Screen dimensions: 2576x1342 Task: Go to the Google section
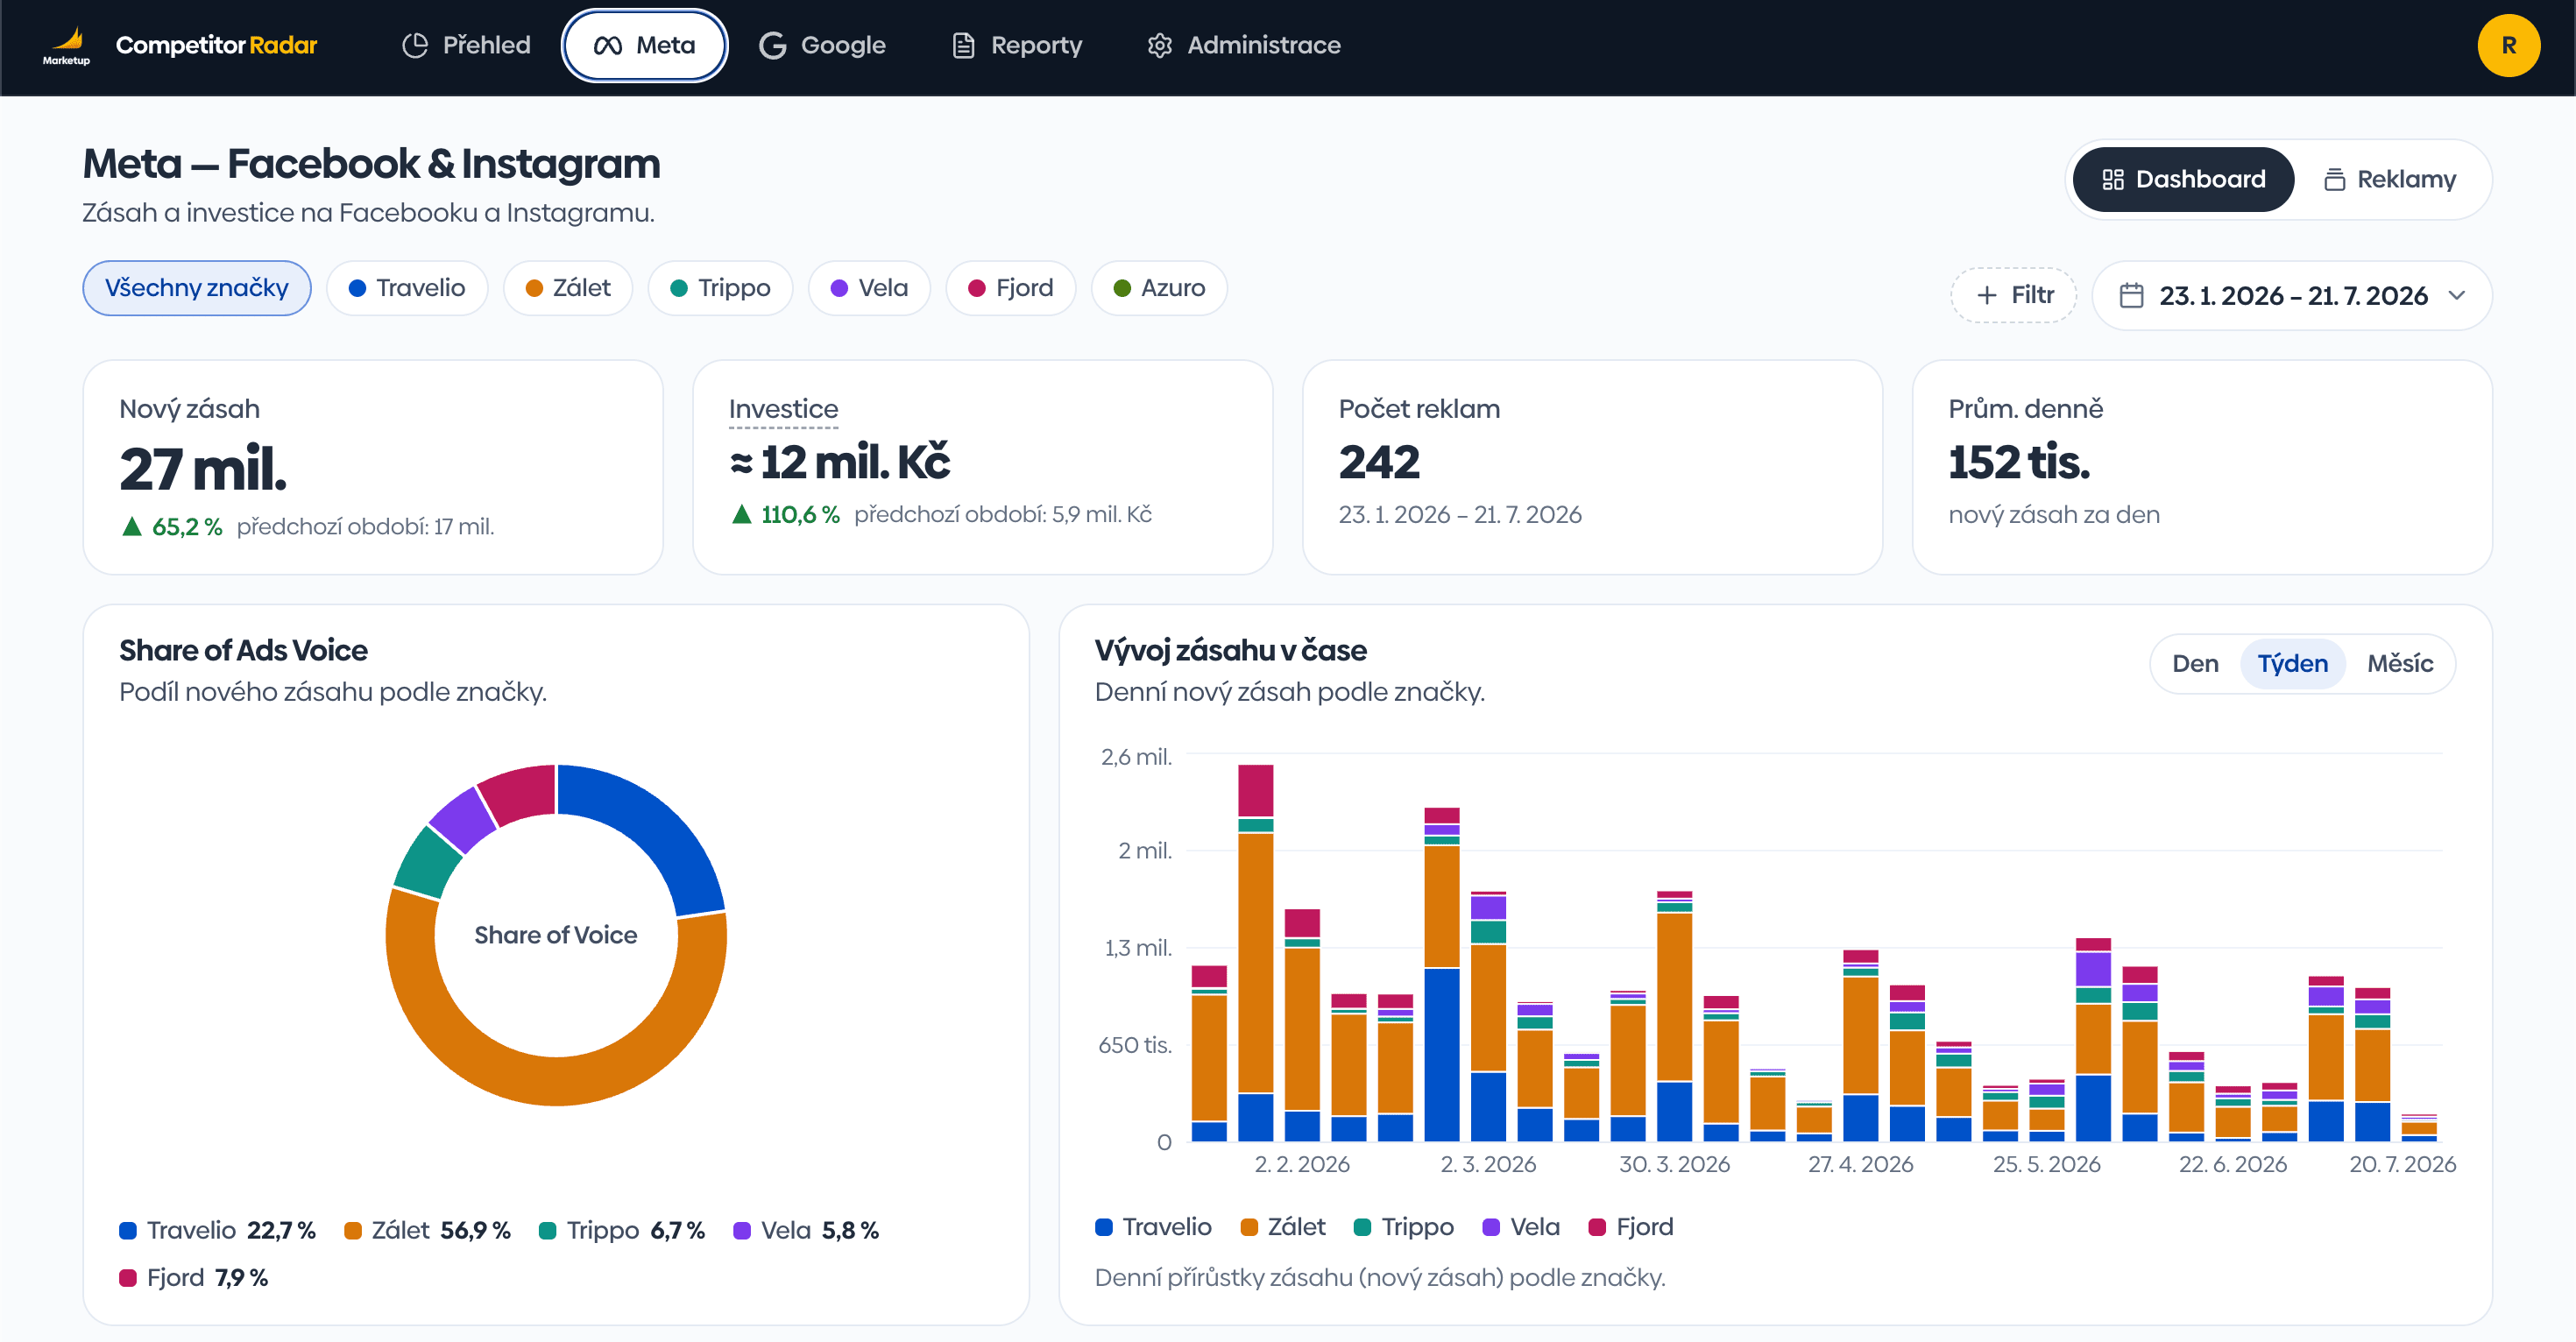tap(822, 45)
